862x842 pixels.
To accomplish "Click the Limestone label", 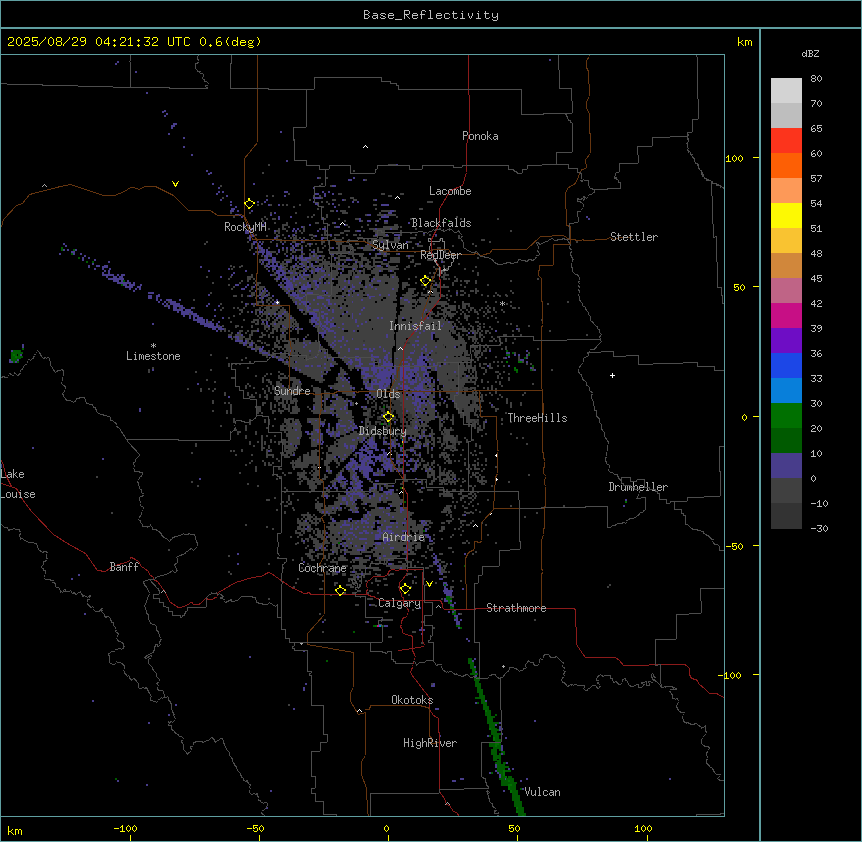I will click(x=153, y=356).
